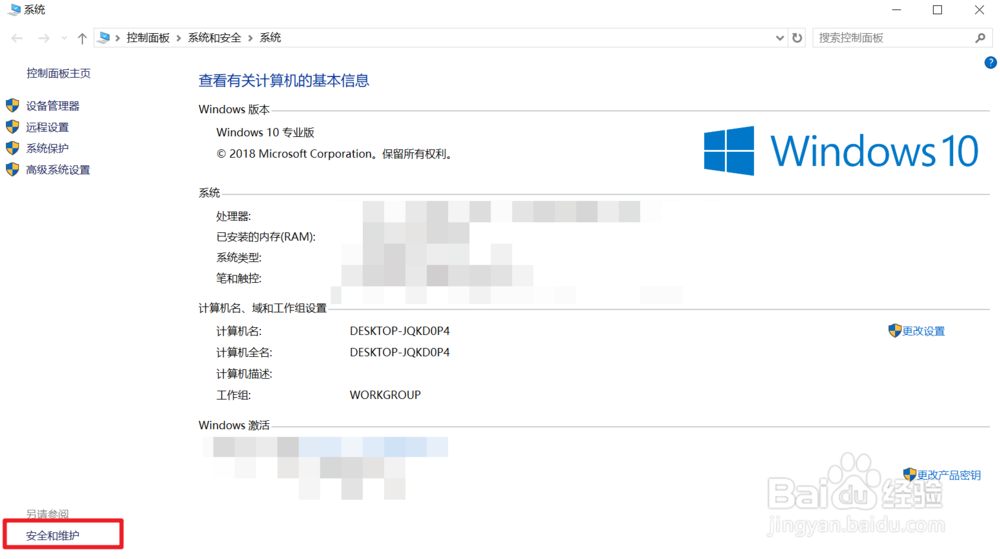Click the shield icon beside 远程设置
This screenshot has height=559, width=1000.
tap(12, 126)
